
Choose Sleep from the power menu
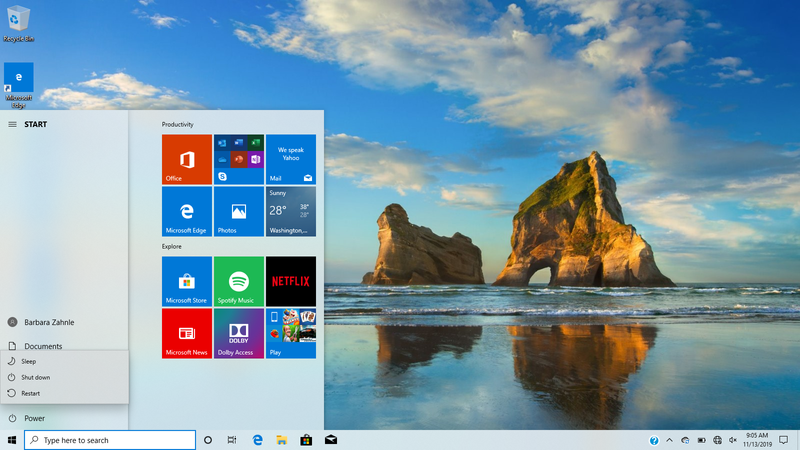click(x=64, y=361)
